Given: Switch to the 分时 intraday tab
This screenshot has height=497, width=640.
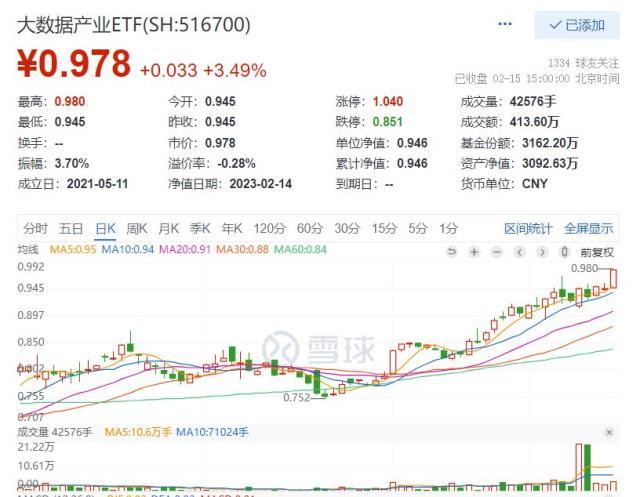Looking at the screenshot, I should click(35, 229).
